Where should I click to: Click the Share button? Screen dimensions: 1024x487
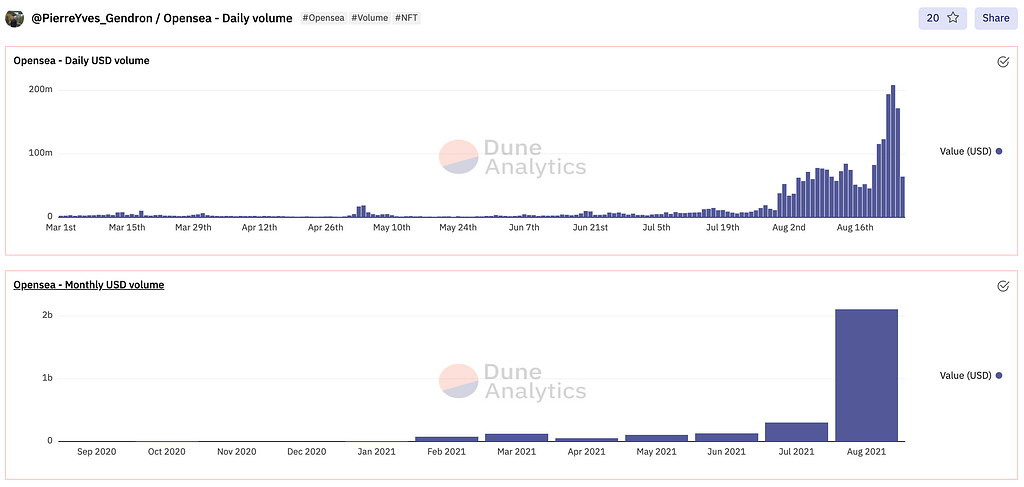tap(996, 18)
